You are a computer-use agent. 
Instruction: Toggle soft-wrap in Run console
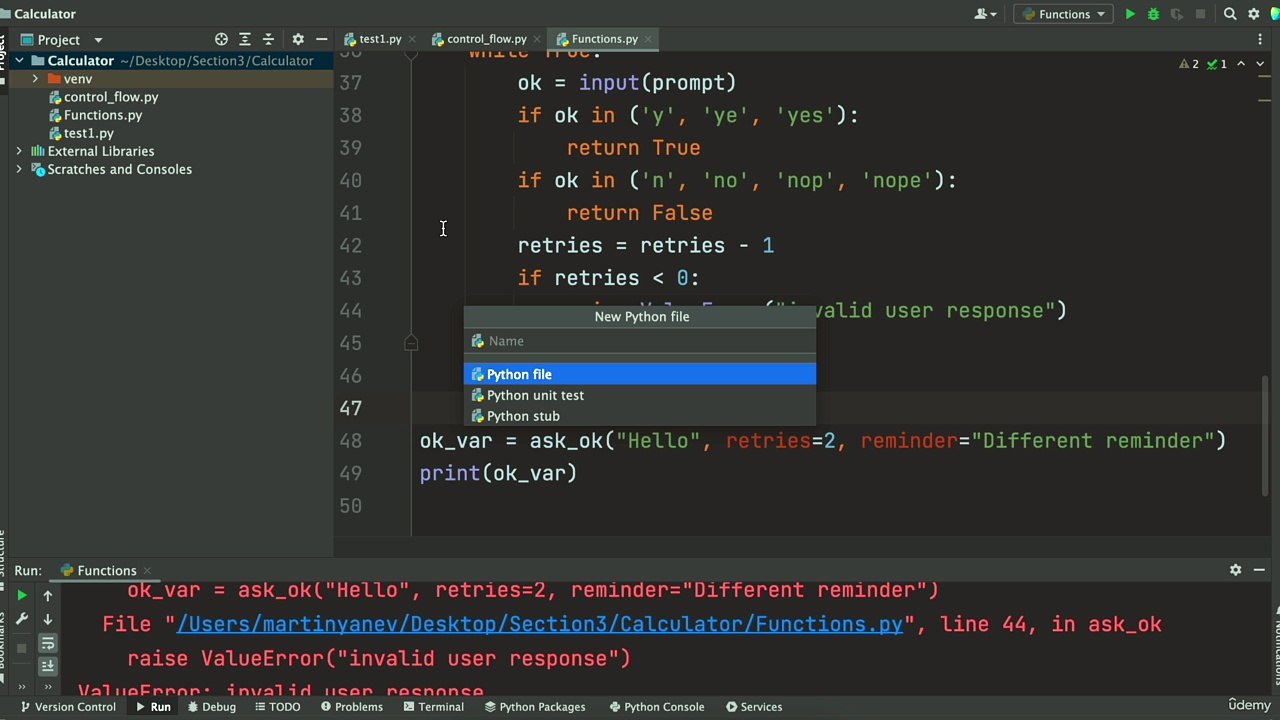point(47,644)
